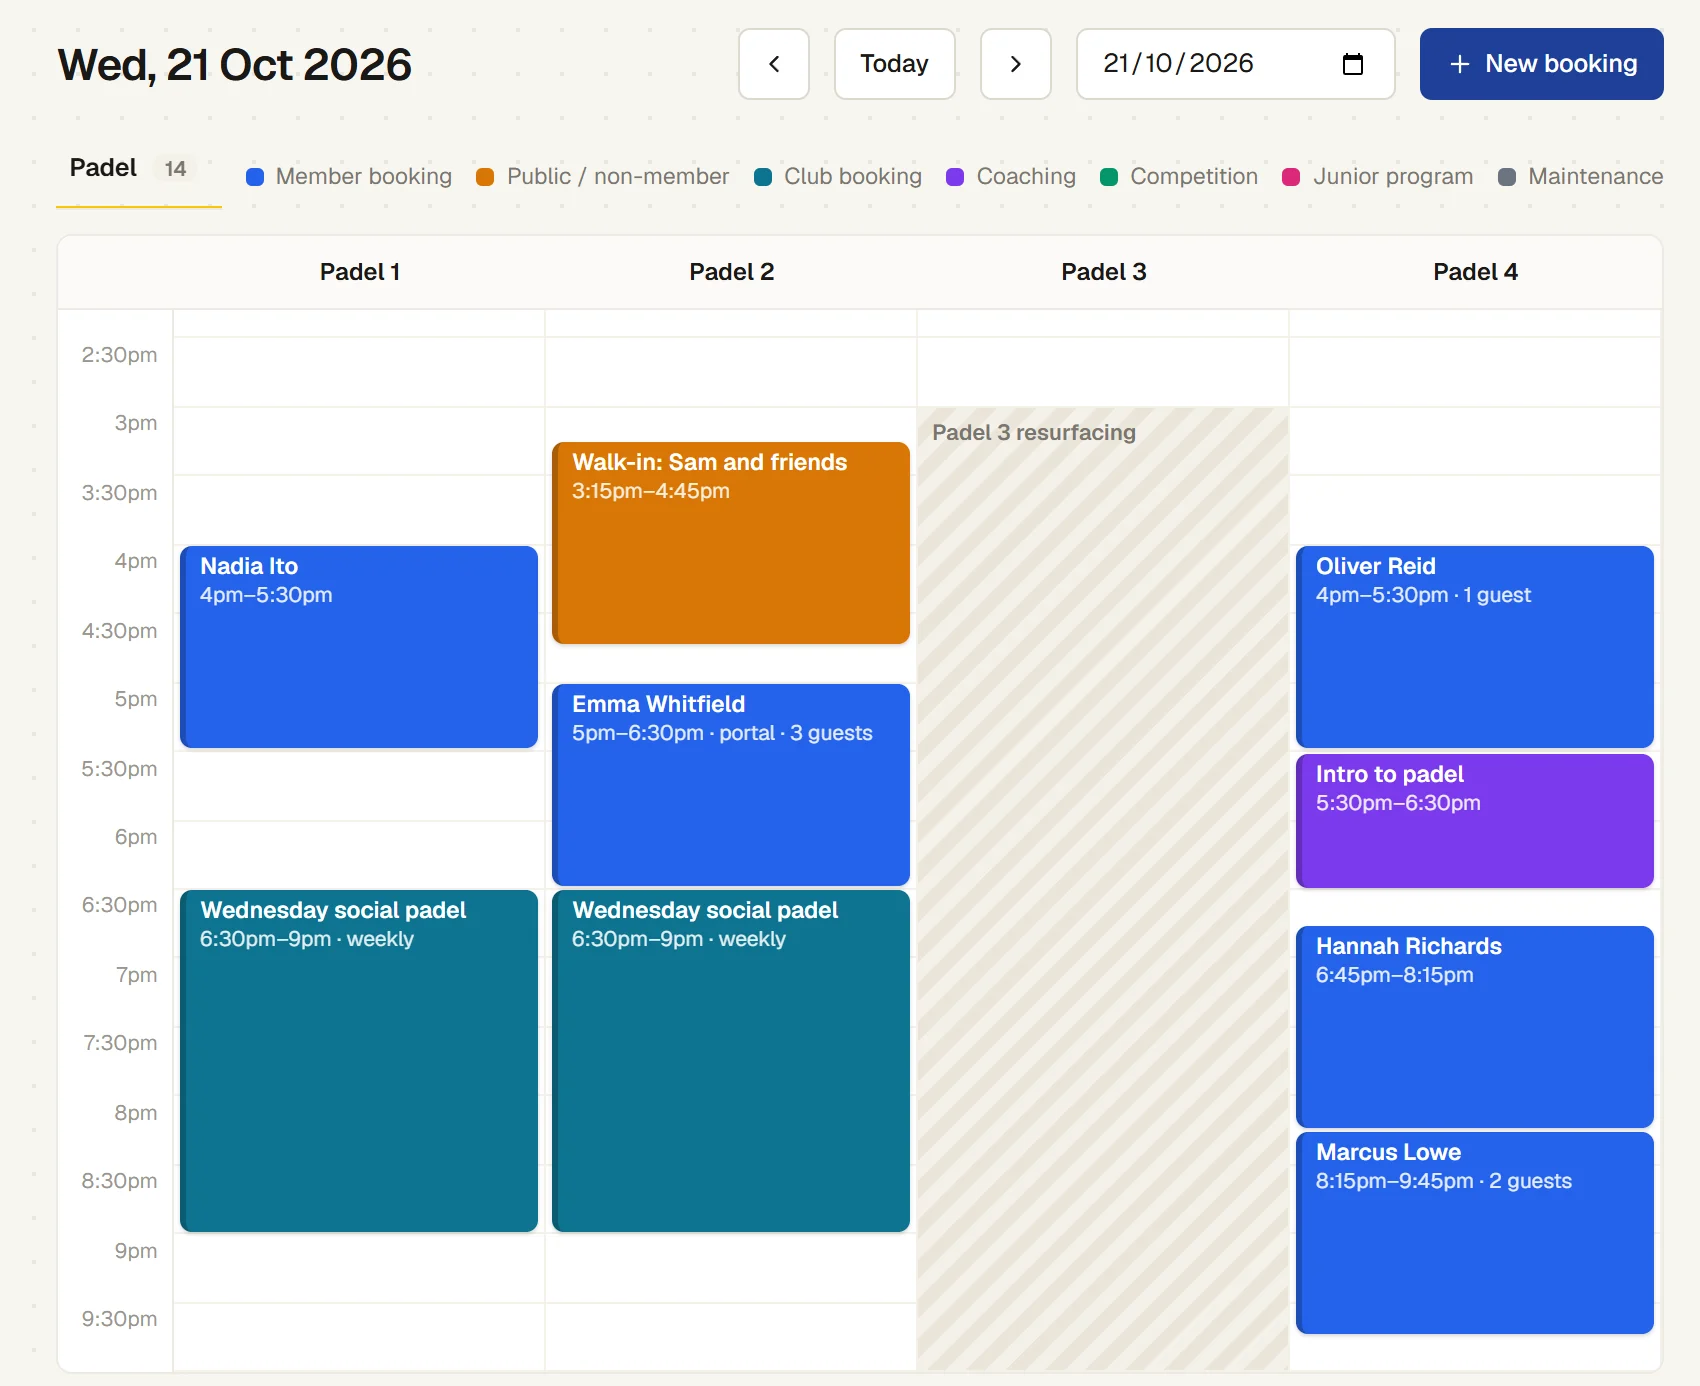Click the 8:30pm time label
Screen dimensions: 1700x1386
tap(119, 1181)
